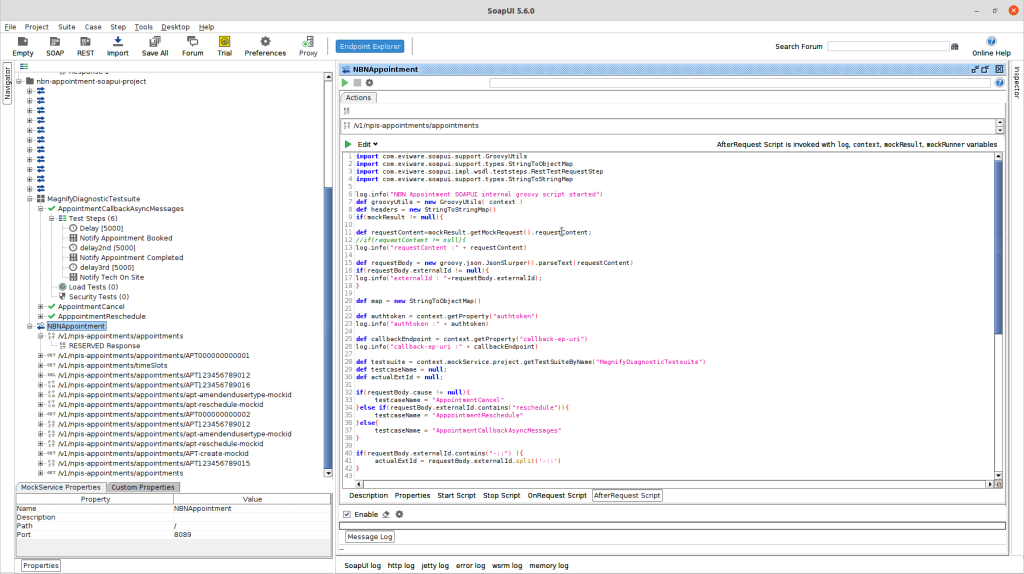The width and height of the screenshot is (1024, 574).
Task: Expand the AppointmentCancel test case
Action: pos(41,306)
